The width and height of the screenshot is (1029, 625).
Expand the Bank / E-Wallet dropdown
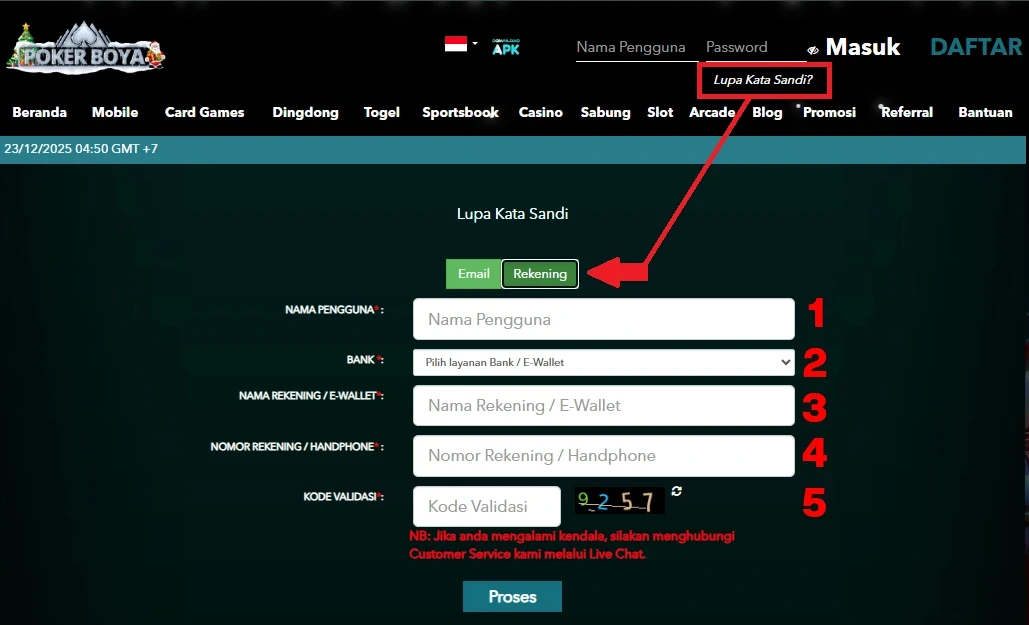pyautogui.click(x=603, y=362)
